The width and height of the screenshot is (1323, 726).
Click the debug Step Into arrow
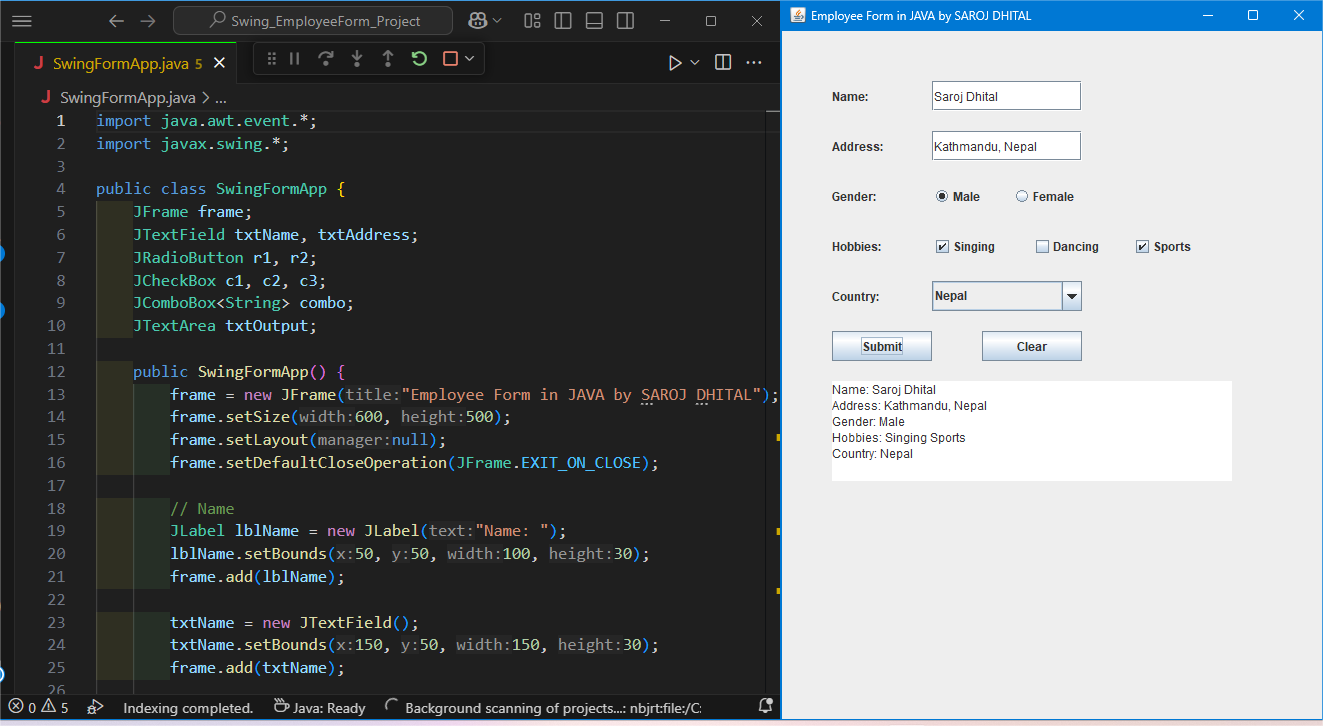[357, 59]
